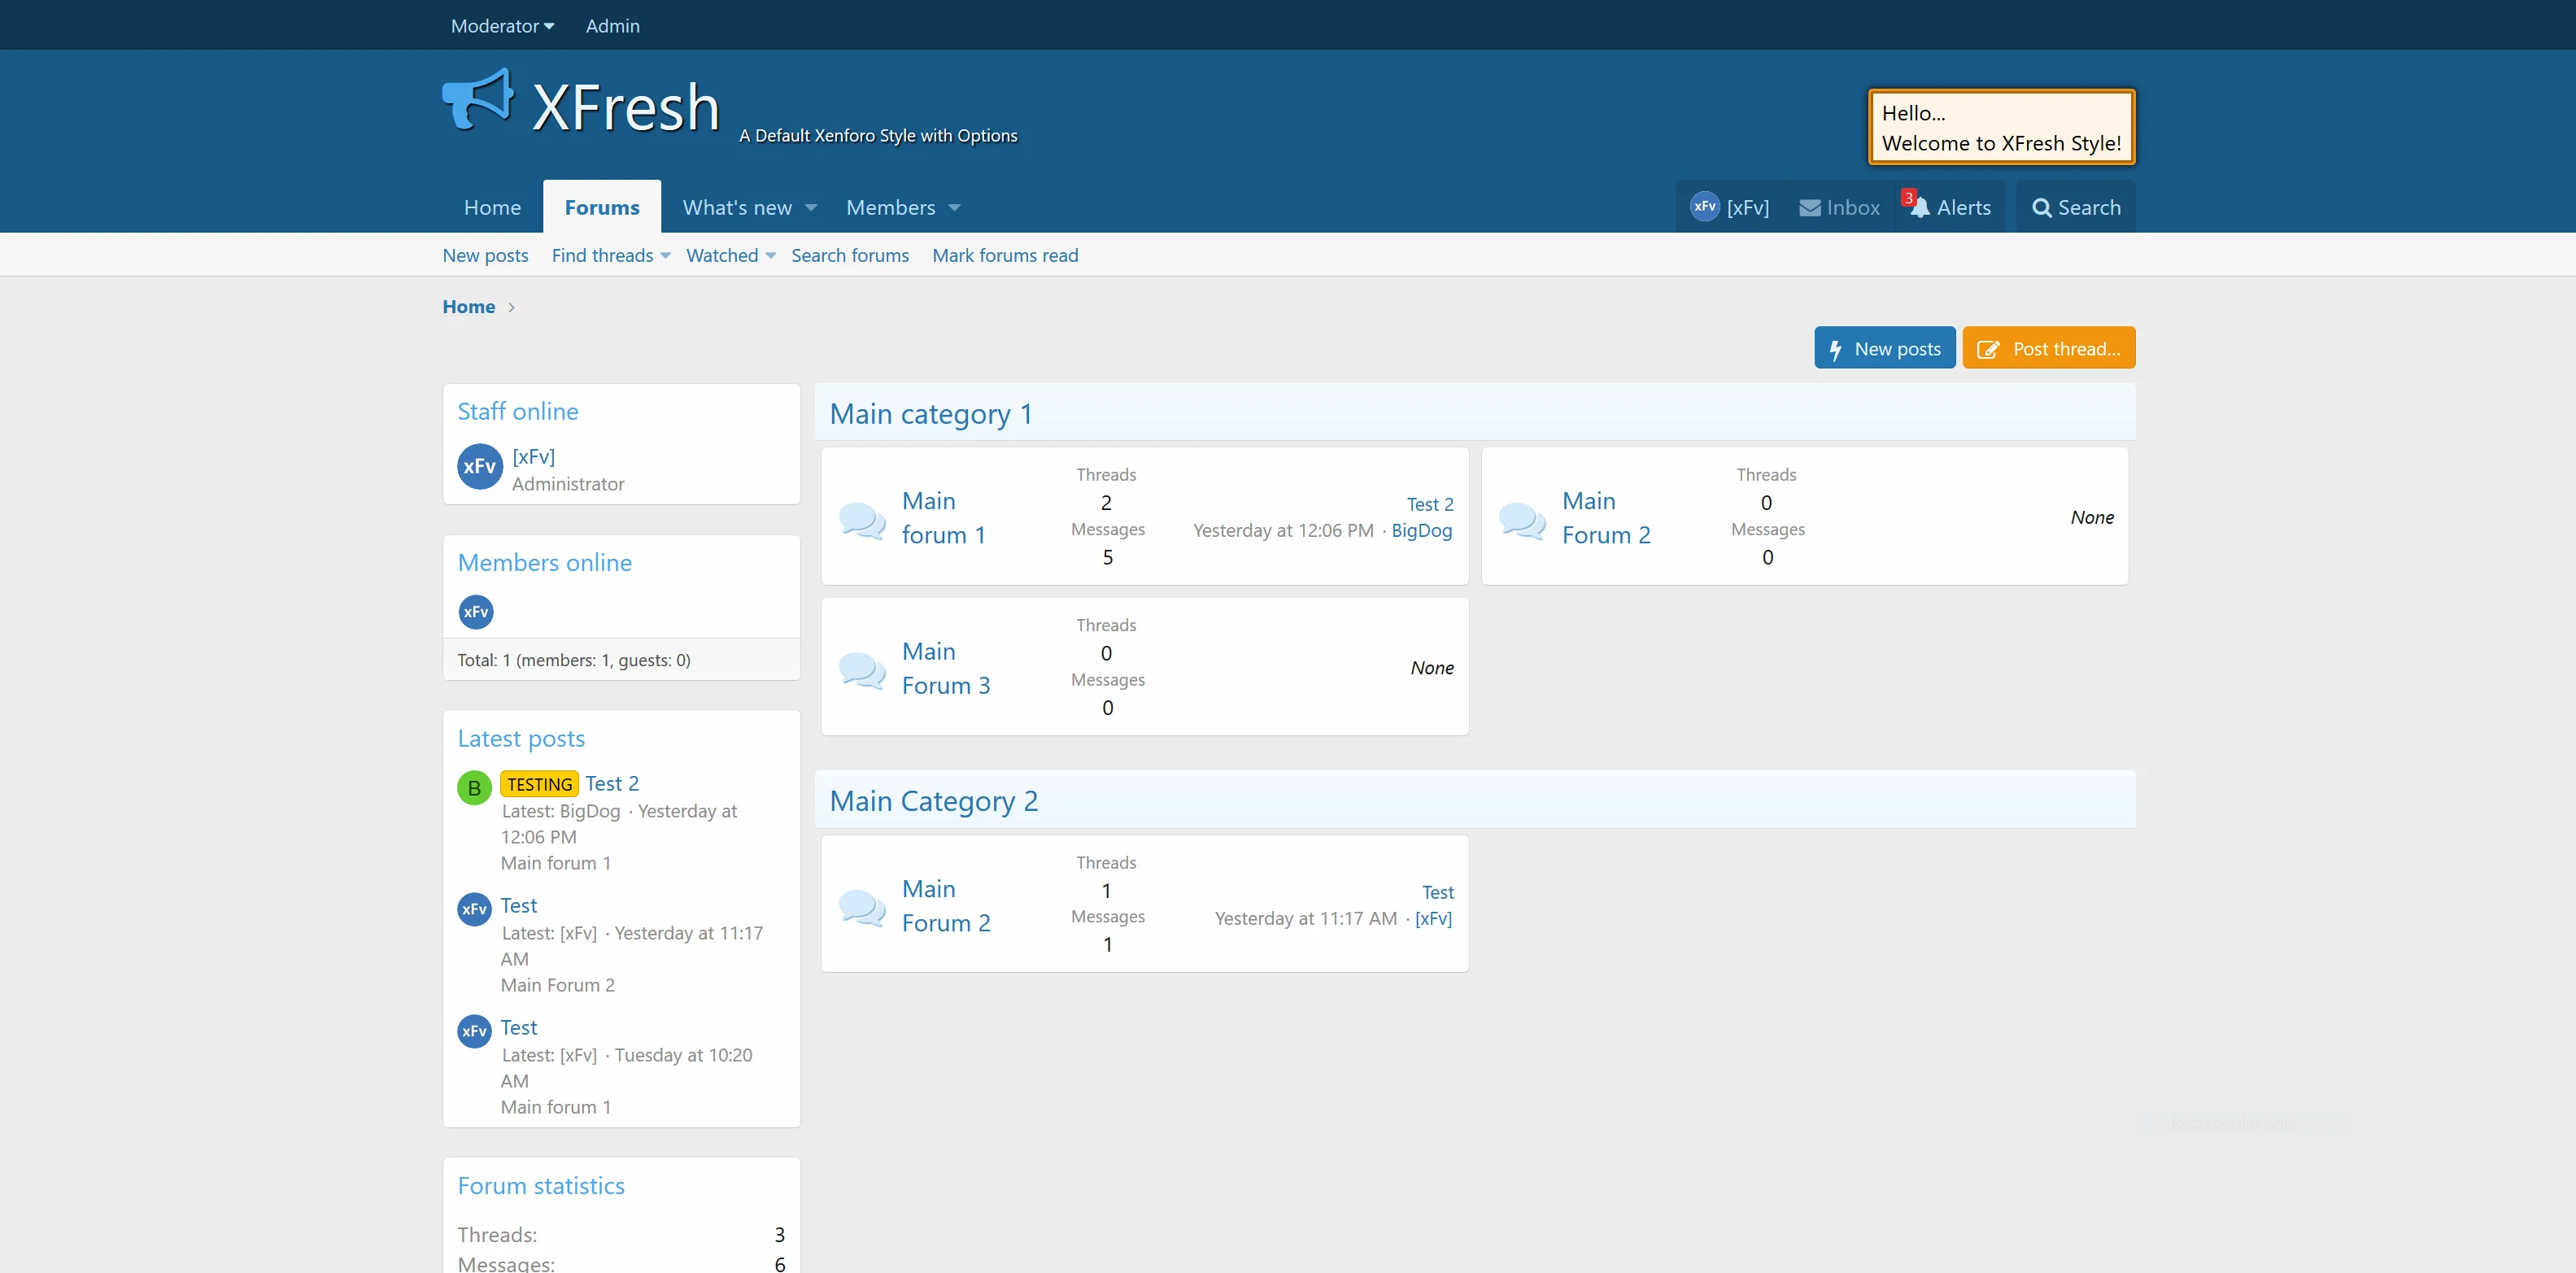The image size is (2576, 1273).
Task: Open the What's new tab
Action: click(737, 207)
